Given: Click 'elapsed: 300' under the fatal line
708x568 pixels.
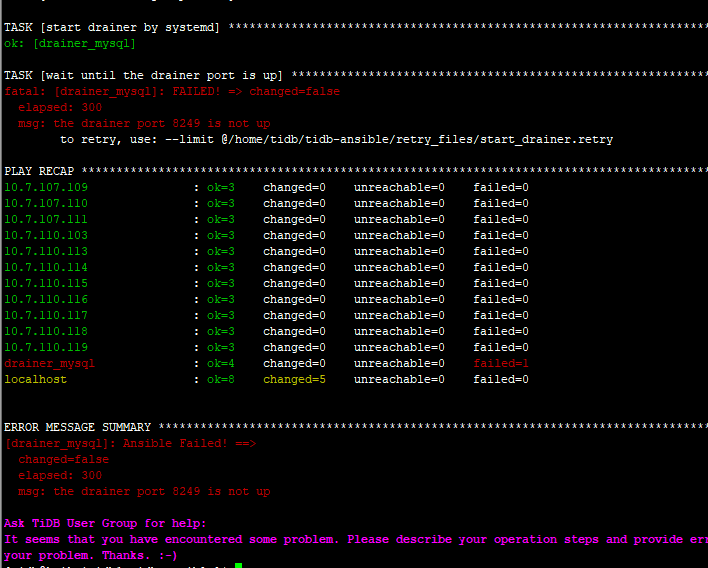Looking at the screenshot, I should 60,107.
